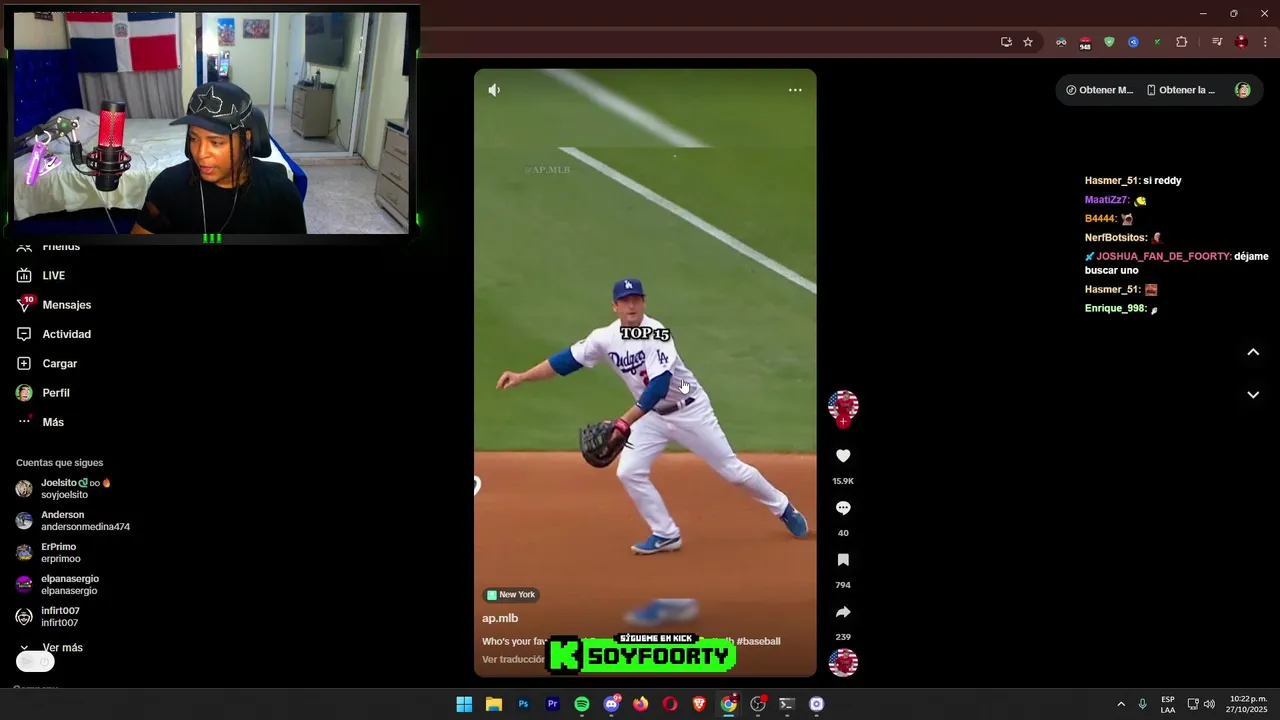
Task: Click chat username Enrique_998
Action: (x=1116, y=308)
